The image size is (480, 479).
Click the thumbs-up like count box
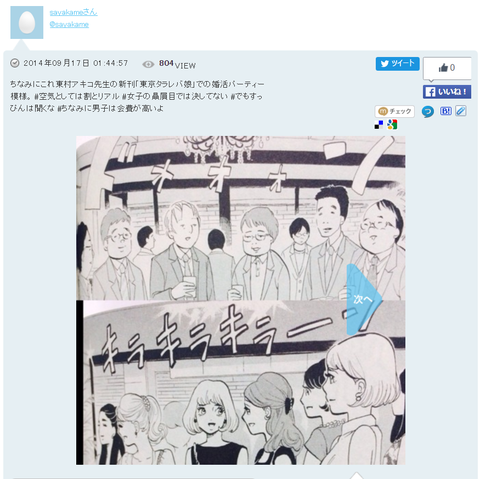[447, 68]
